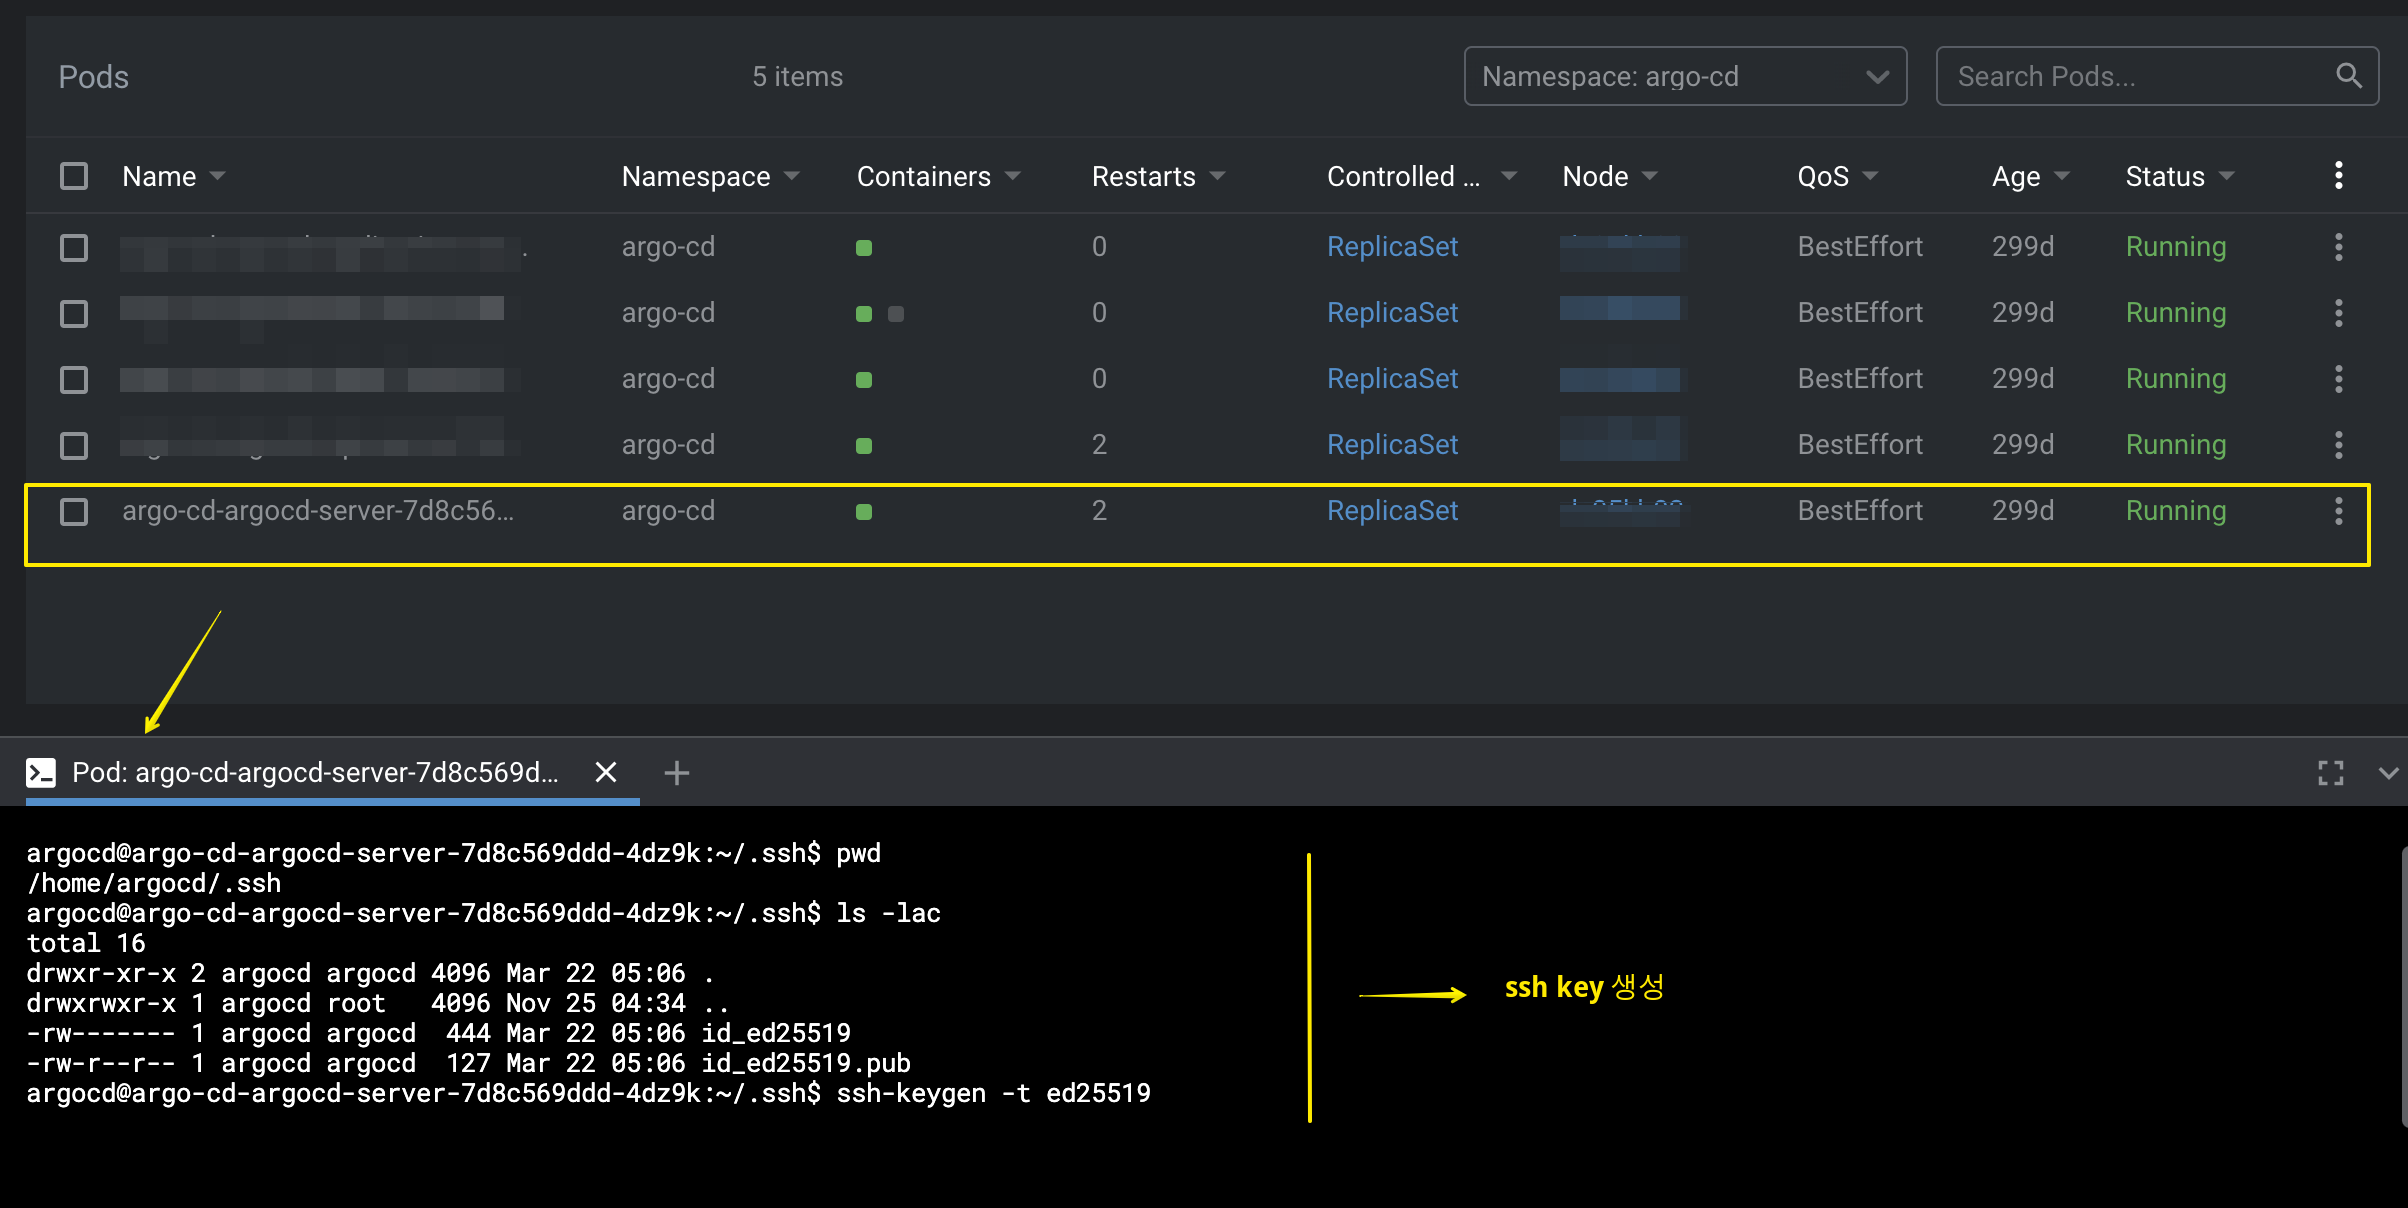Image resolution: width=2408 pixels, height=1208 pixels.
Task: Collapse the terminal dock with chevron
Action: point(2389,773)
